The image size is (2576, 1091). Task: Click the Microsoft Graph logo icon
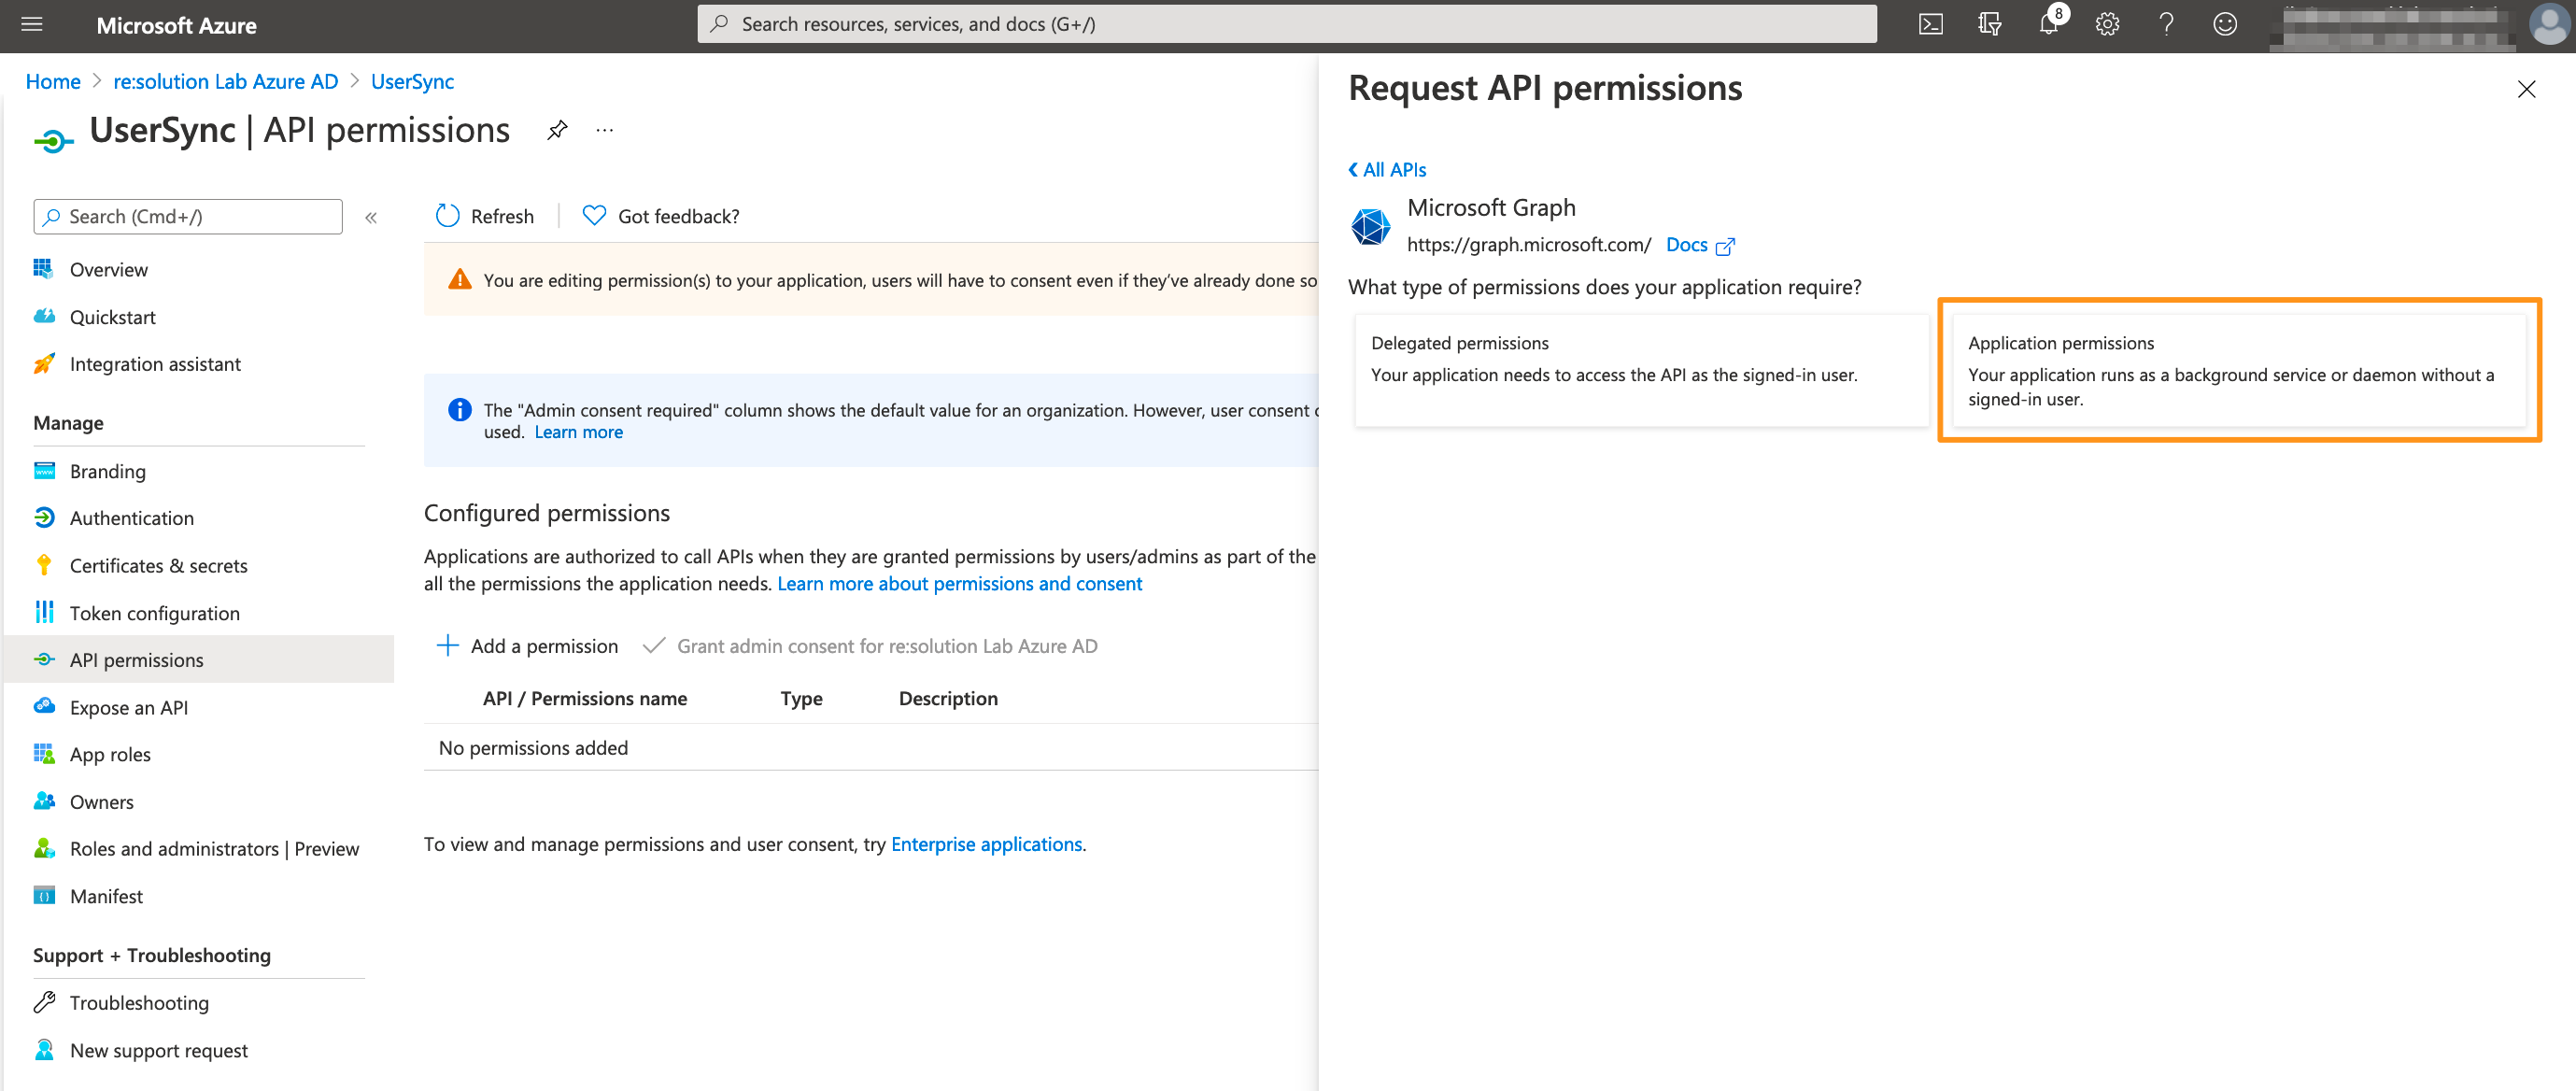coord(1370,226)
